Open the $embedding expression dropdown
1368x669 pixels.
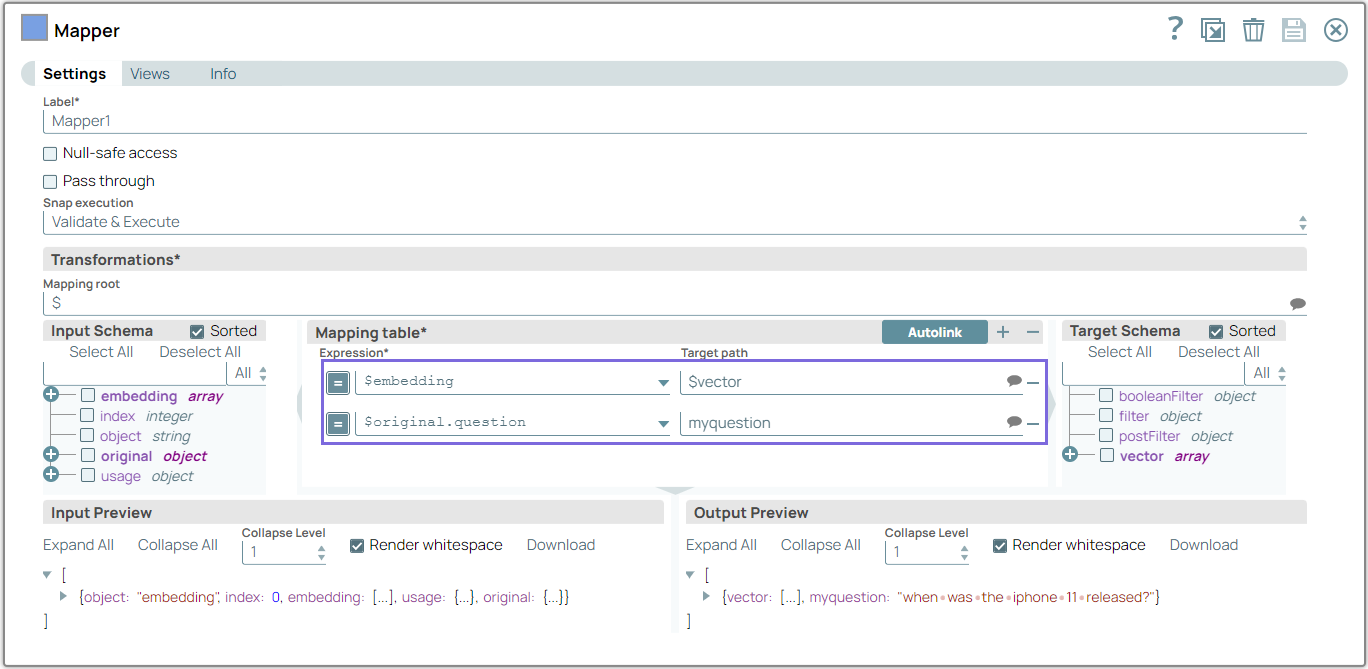pyautogui.click(x=663, y=382)
